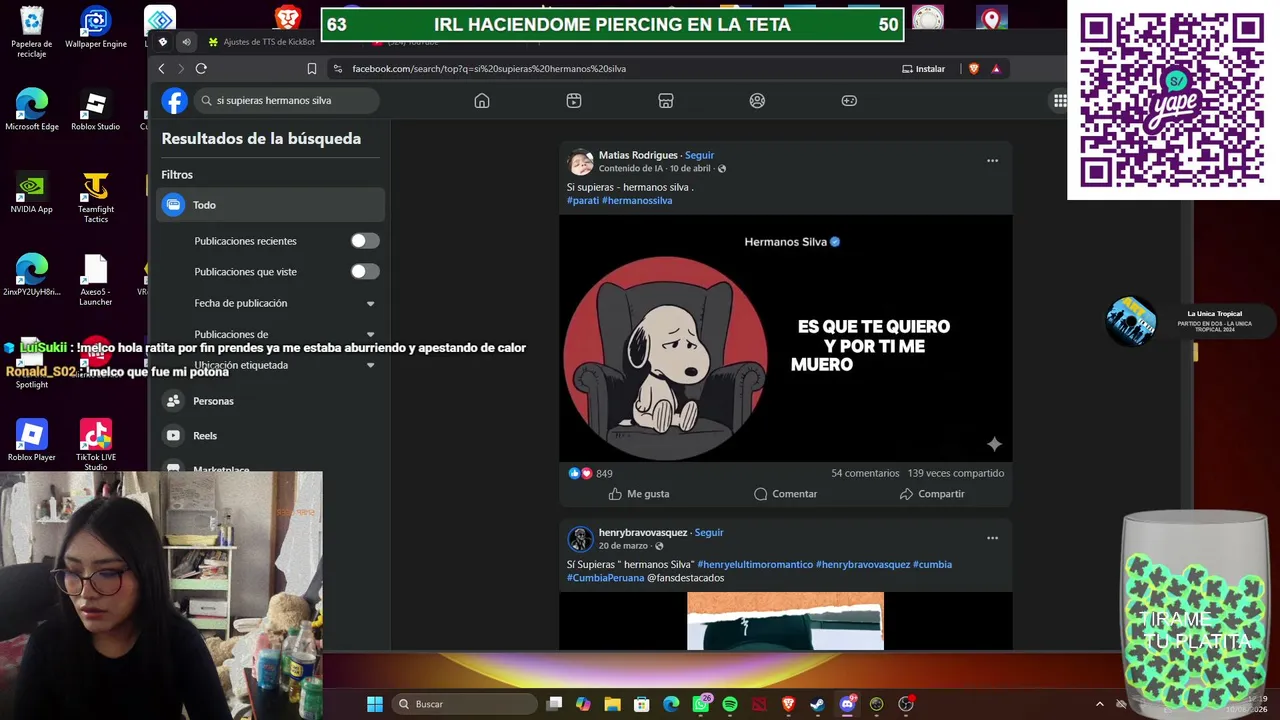The image size is (1280, 720).
Task: Open the Matias Rodrigues profile name
Action: (638, 156)
